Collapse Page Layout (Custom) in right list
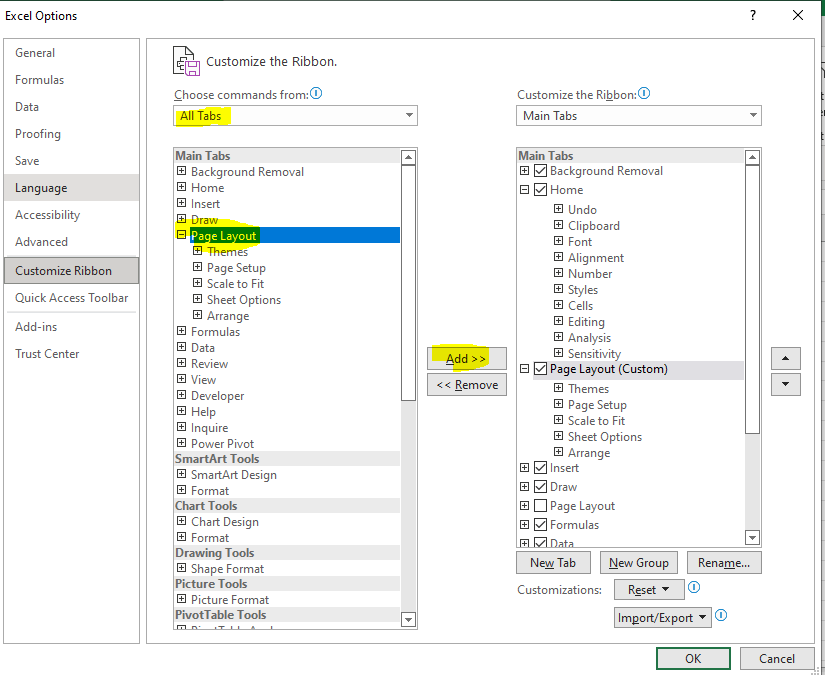825x675 pixels. click(x=525, y=369)
